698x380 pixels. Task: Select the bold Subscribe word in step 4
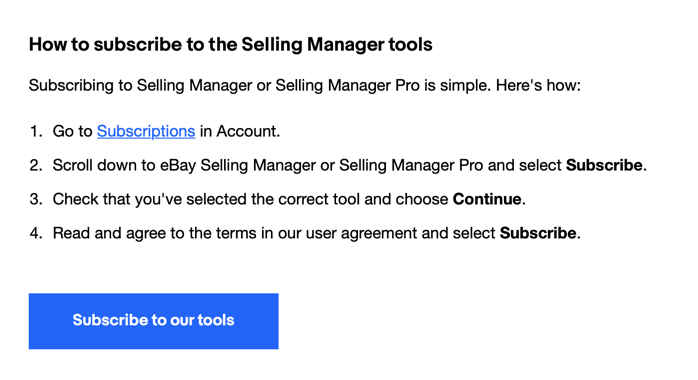[x=538, y=233]
